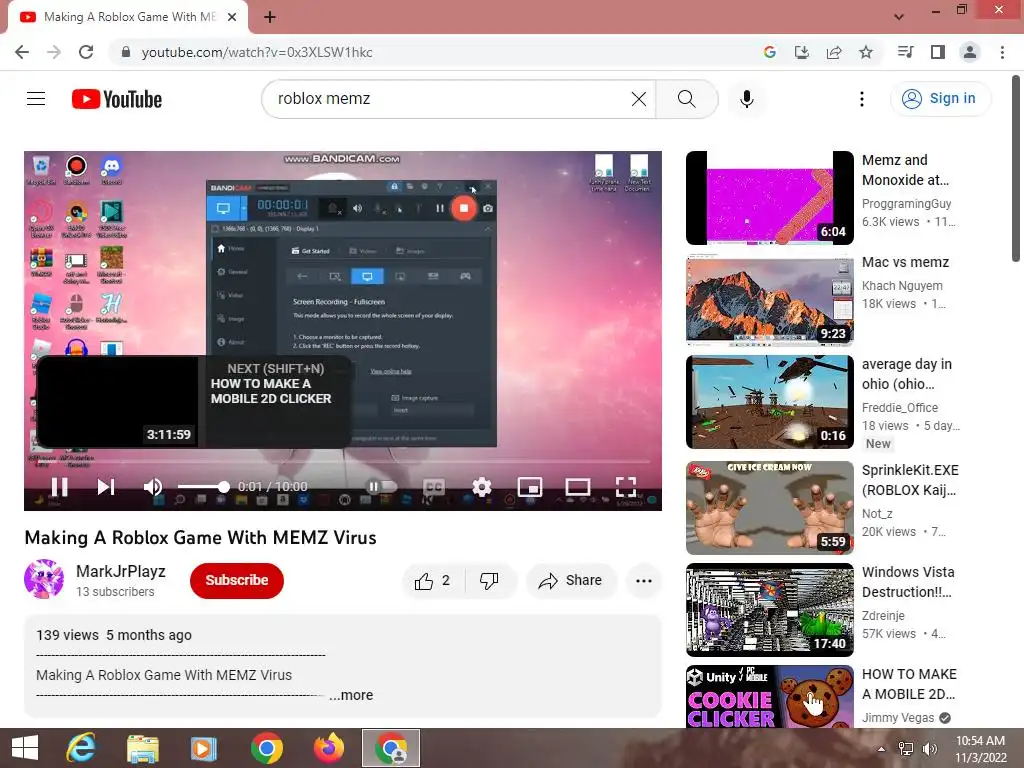
Task: Show hidden tray icons chevron
Action: coord(882,749)
